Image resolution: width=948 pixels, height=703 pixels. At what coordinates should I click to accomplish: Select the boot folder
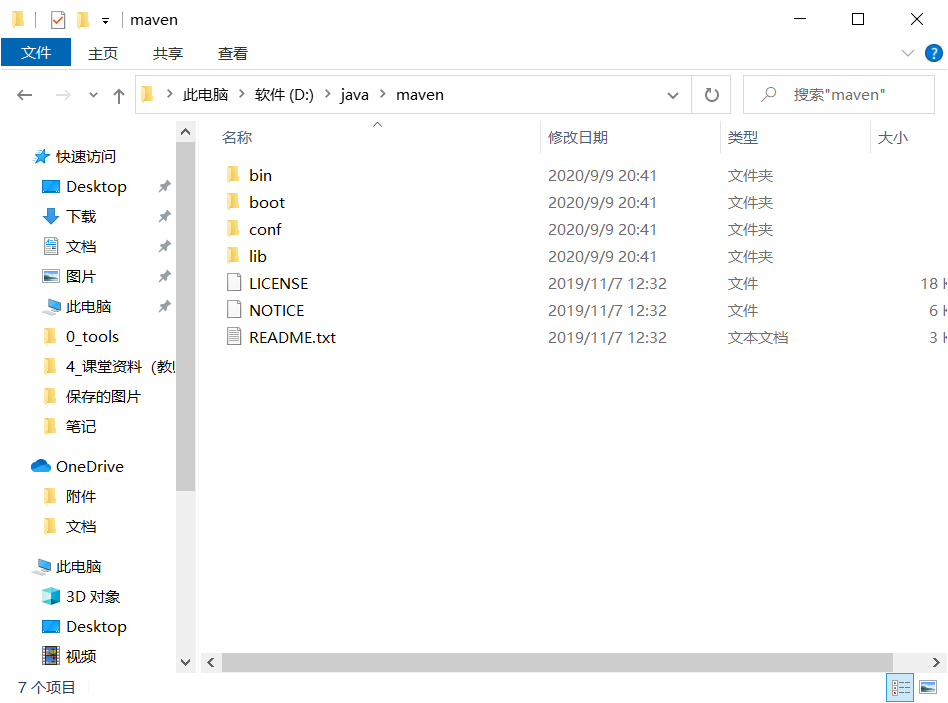(x=267, y=202)
